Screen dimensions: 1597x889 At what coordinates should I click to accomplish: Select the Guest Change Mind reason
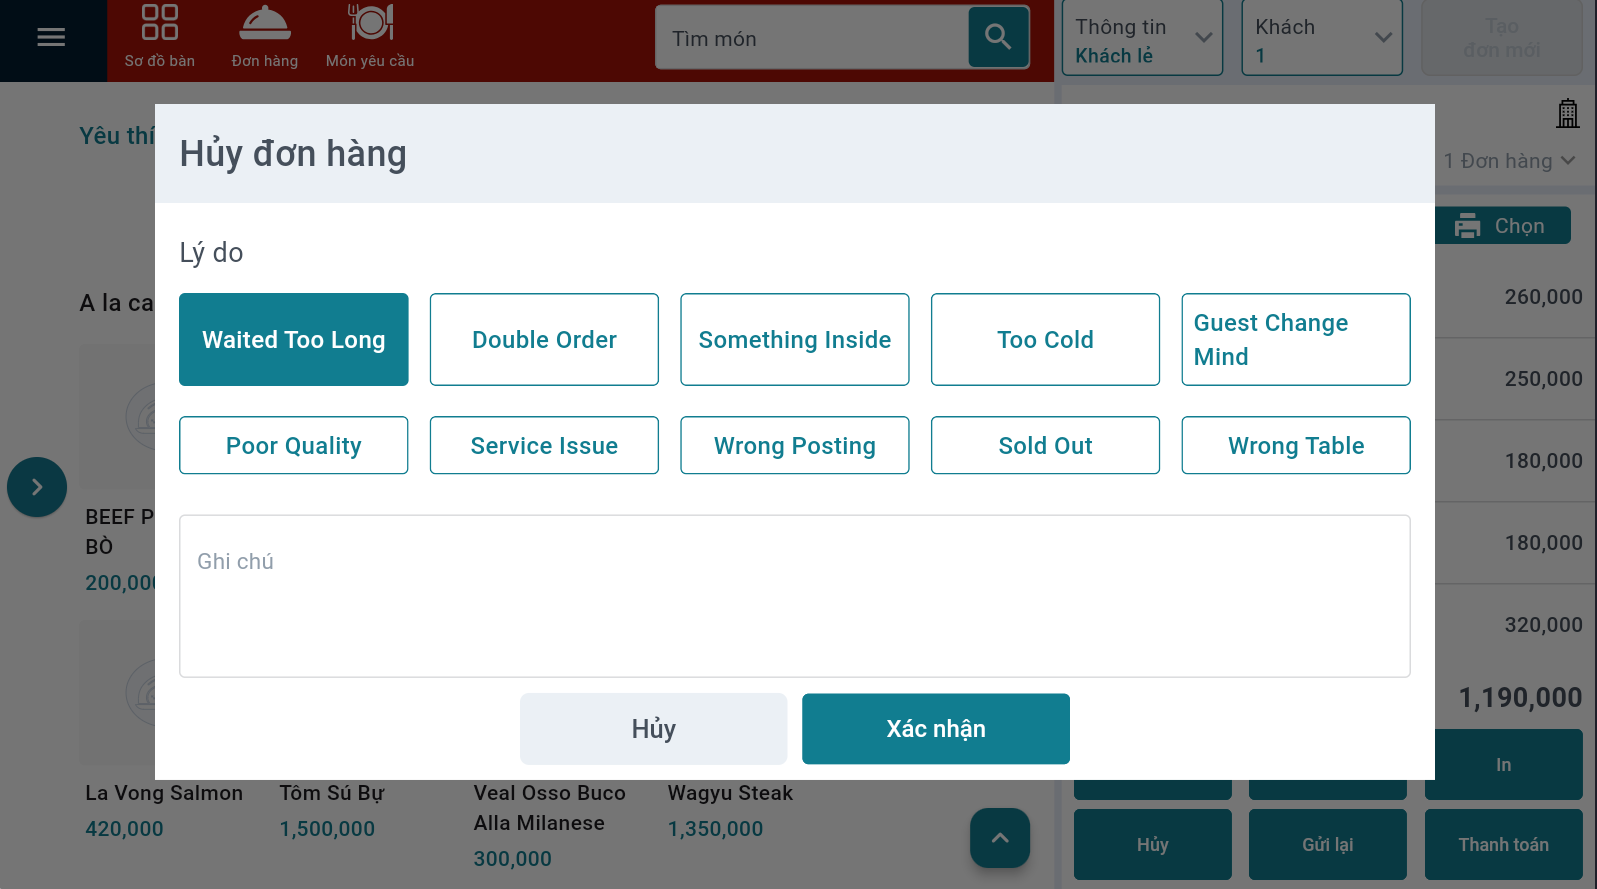tap(1295, 340)
